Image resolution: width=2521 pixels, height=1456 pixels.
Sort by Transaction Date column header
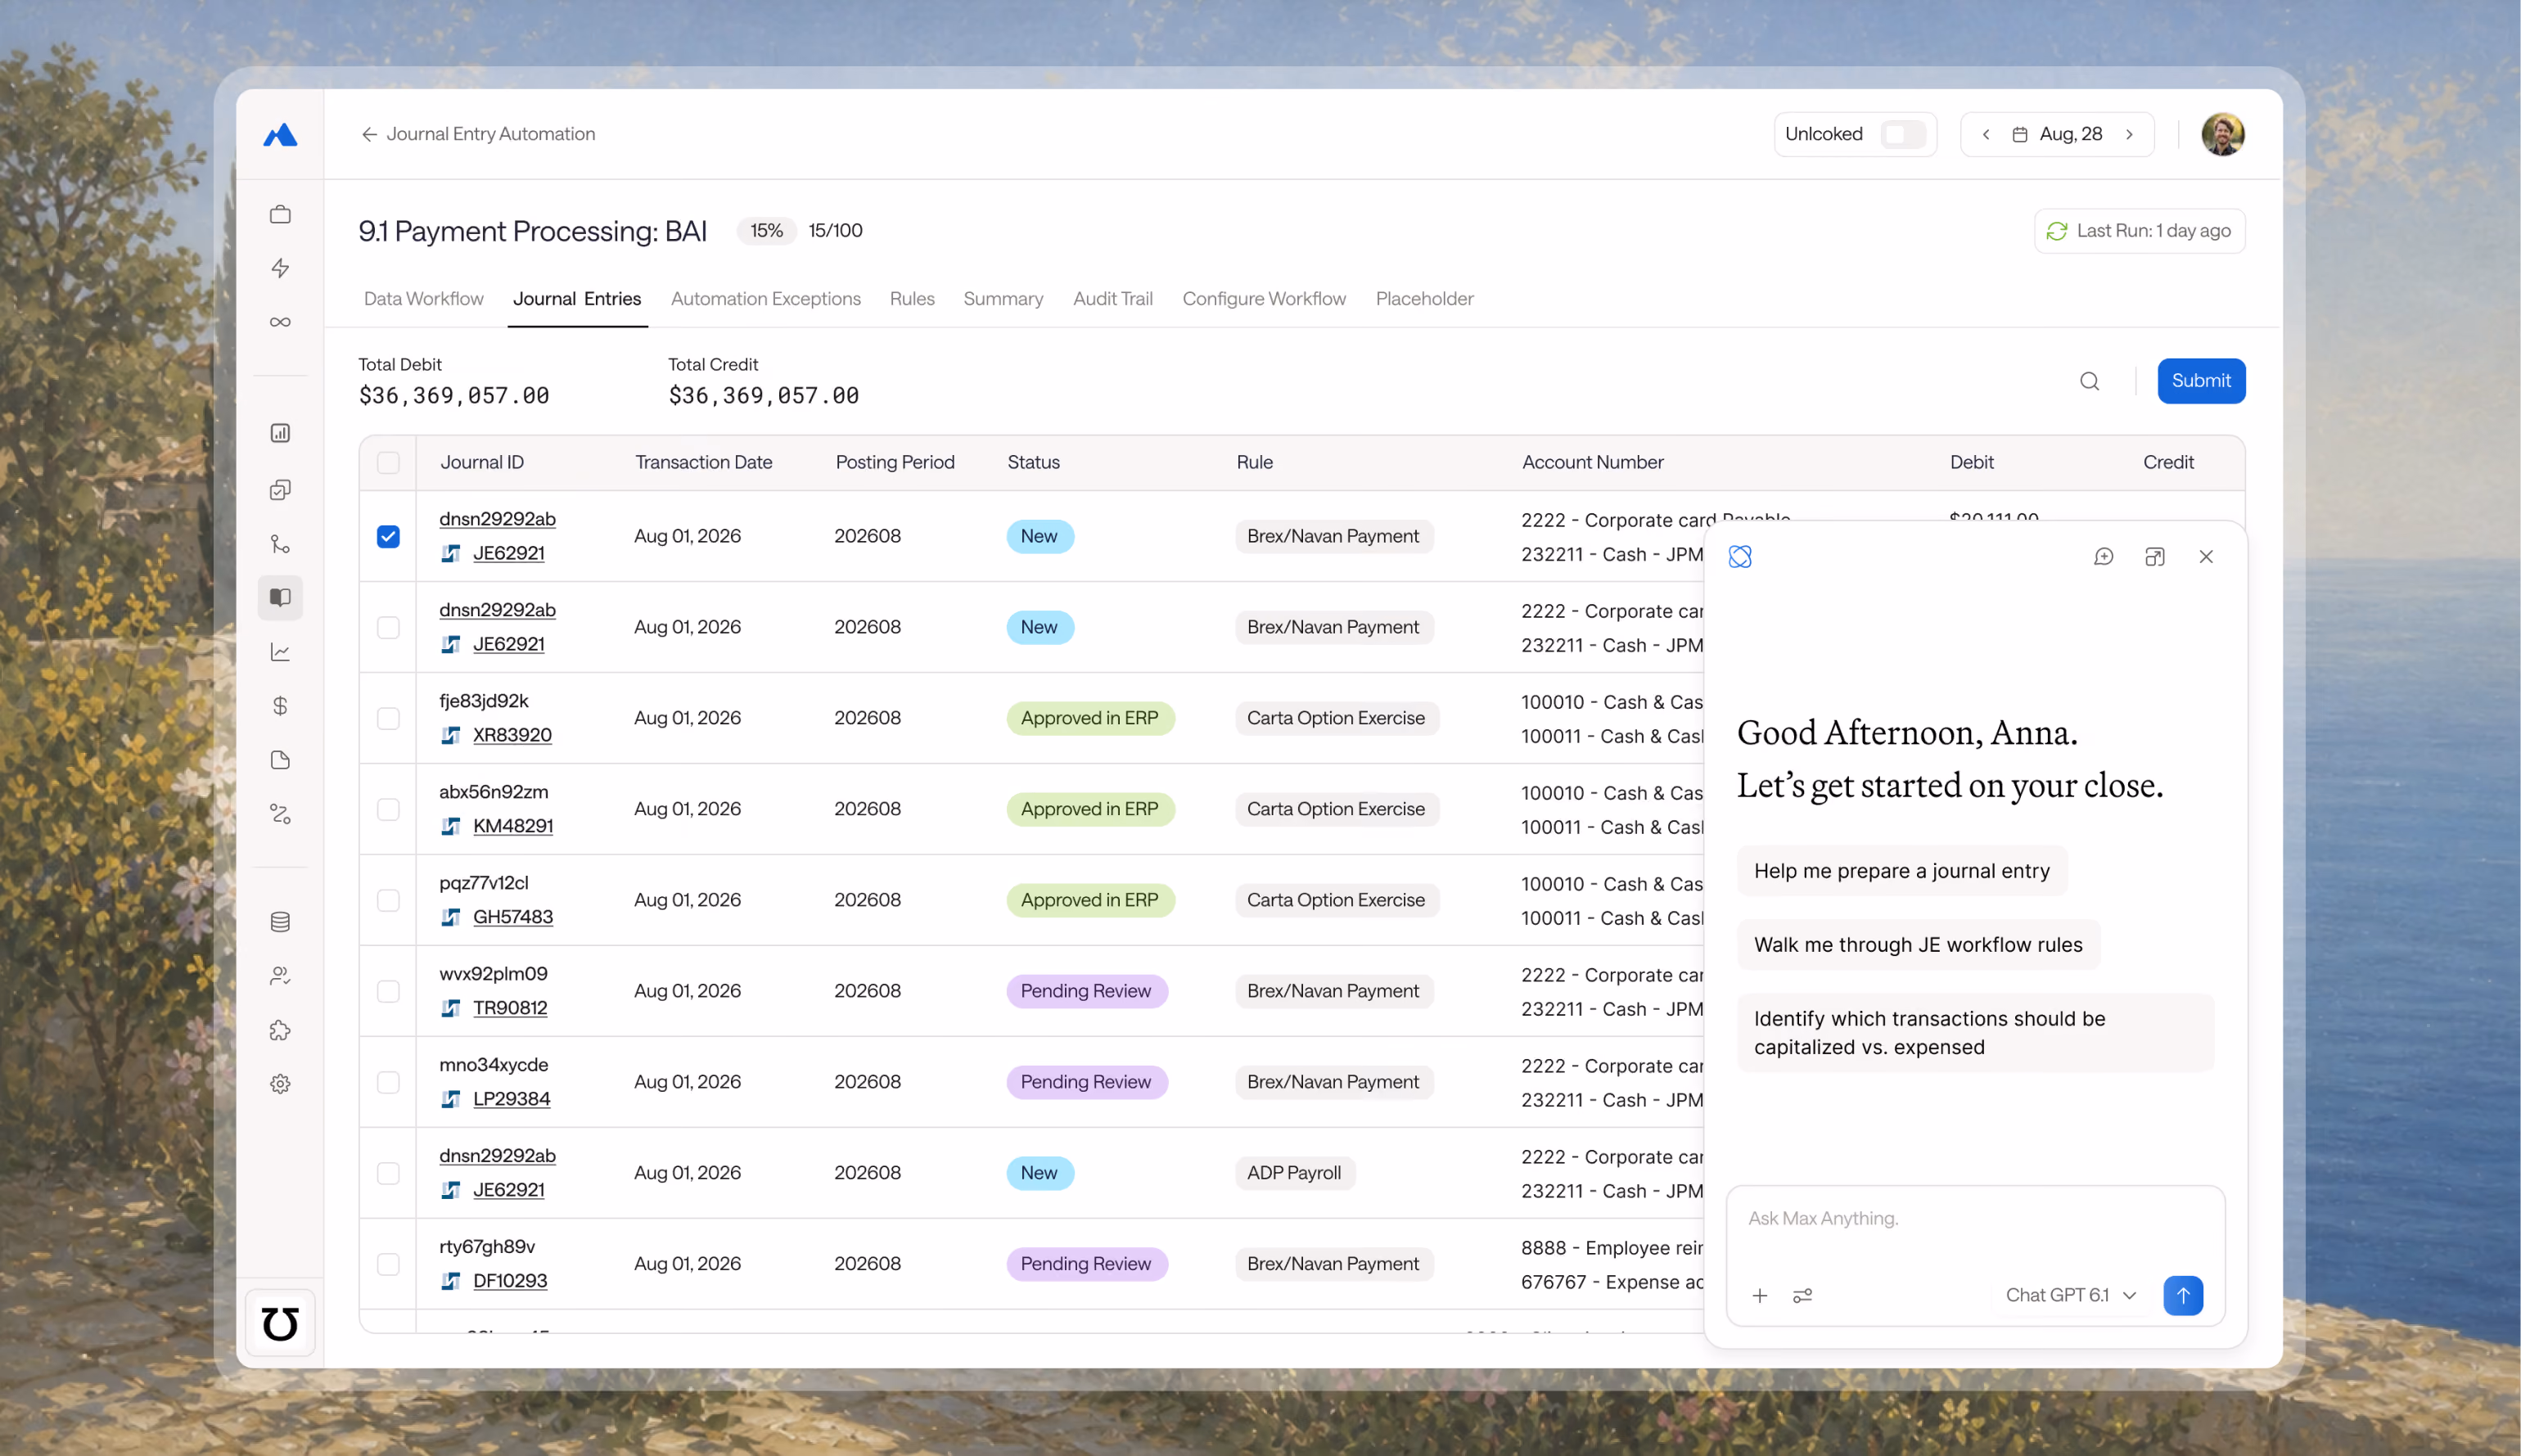703,462
